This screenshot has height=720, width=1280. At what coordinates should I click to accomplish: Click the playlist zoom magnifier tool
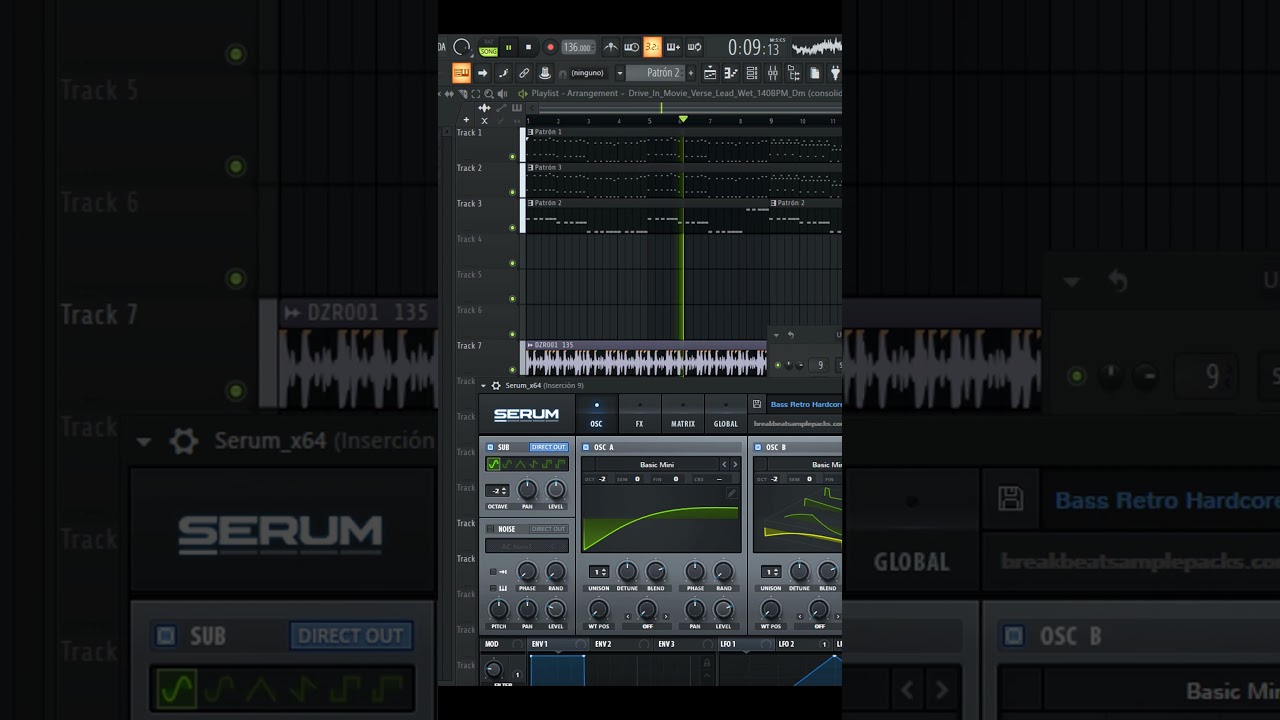[x=489, y=94]
